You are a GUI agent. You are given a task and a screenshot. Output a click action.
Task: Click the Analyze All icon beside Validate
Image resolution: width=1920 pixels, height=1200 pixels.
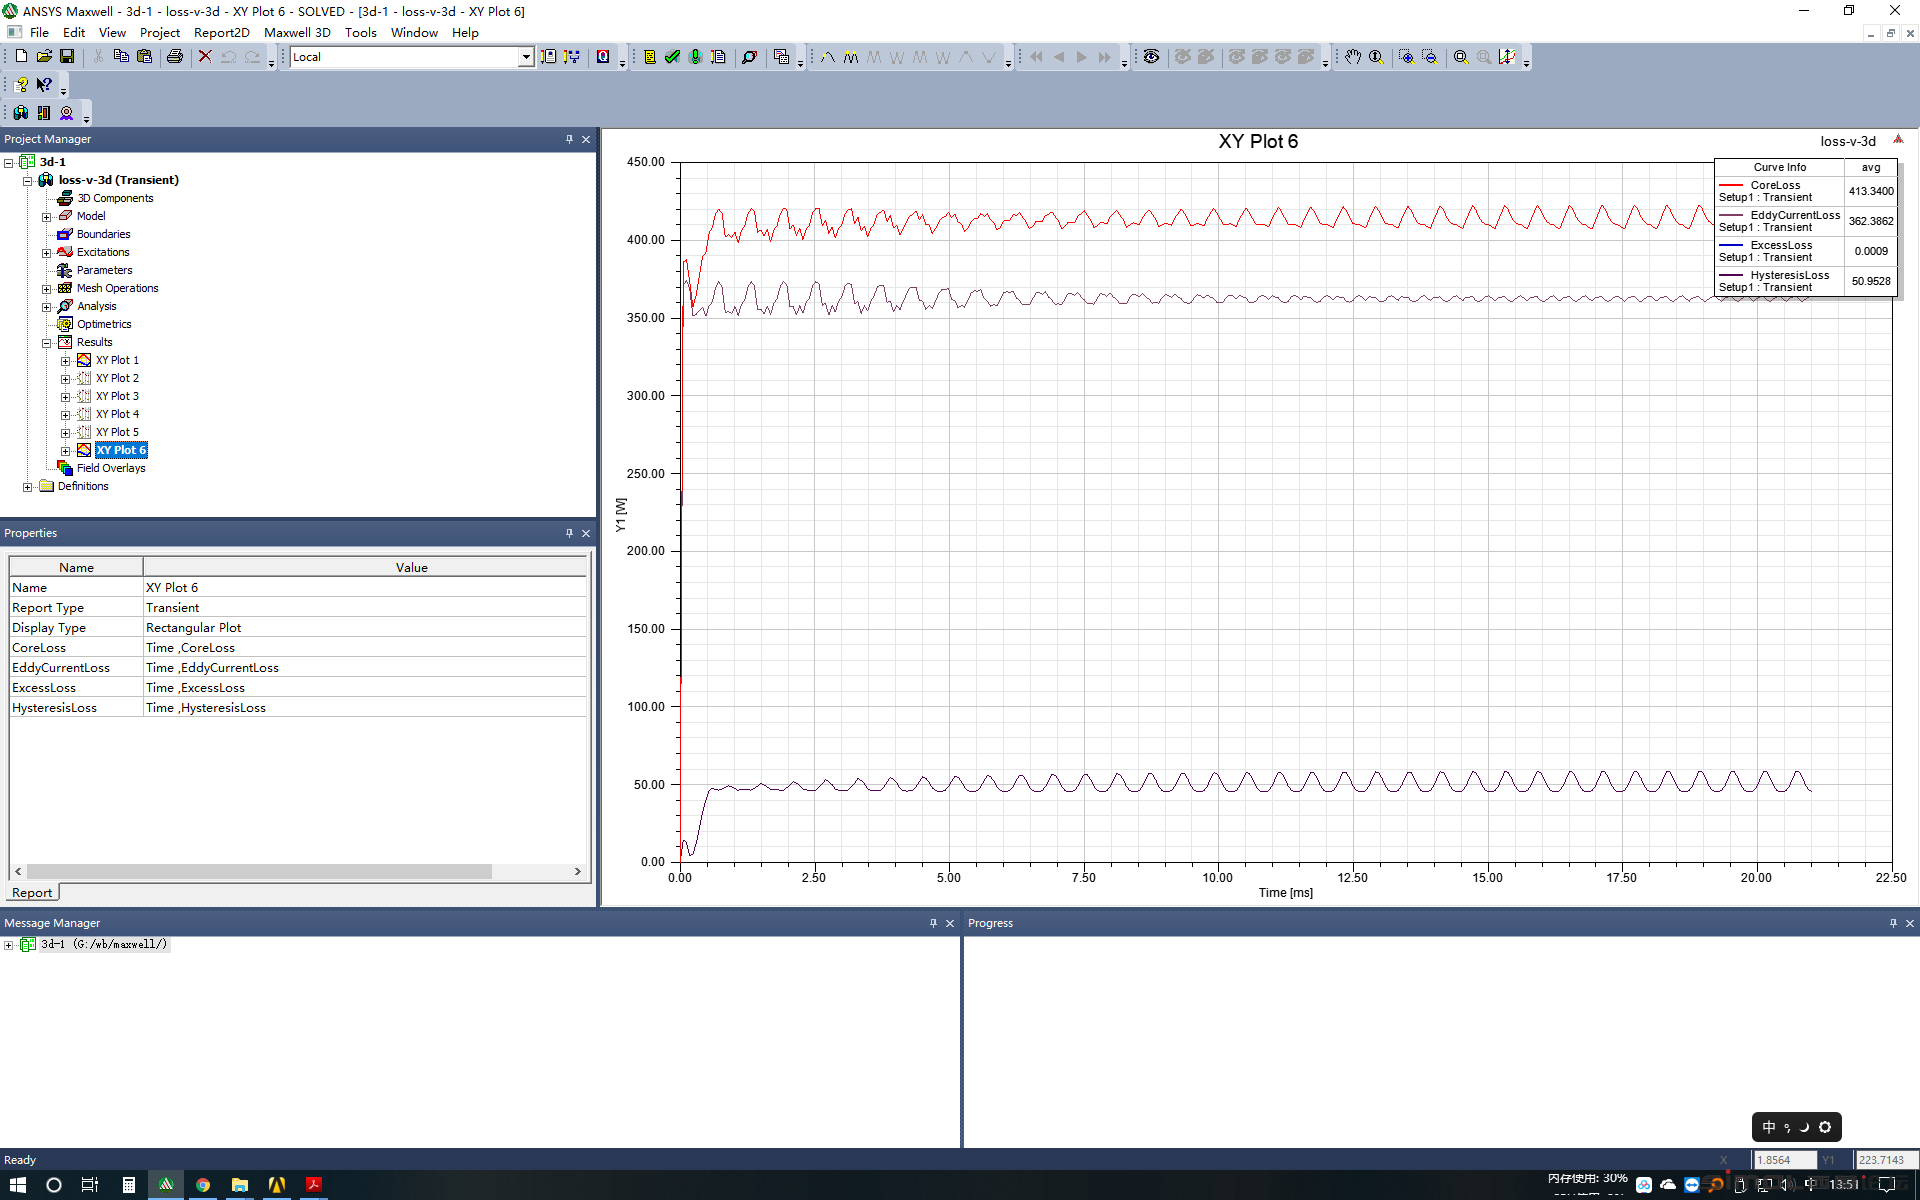pos(695,57)
